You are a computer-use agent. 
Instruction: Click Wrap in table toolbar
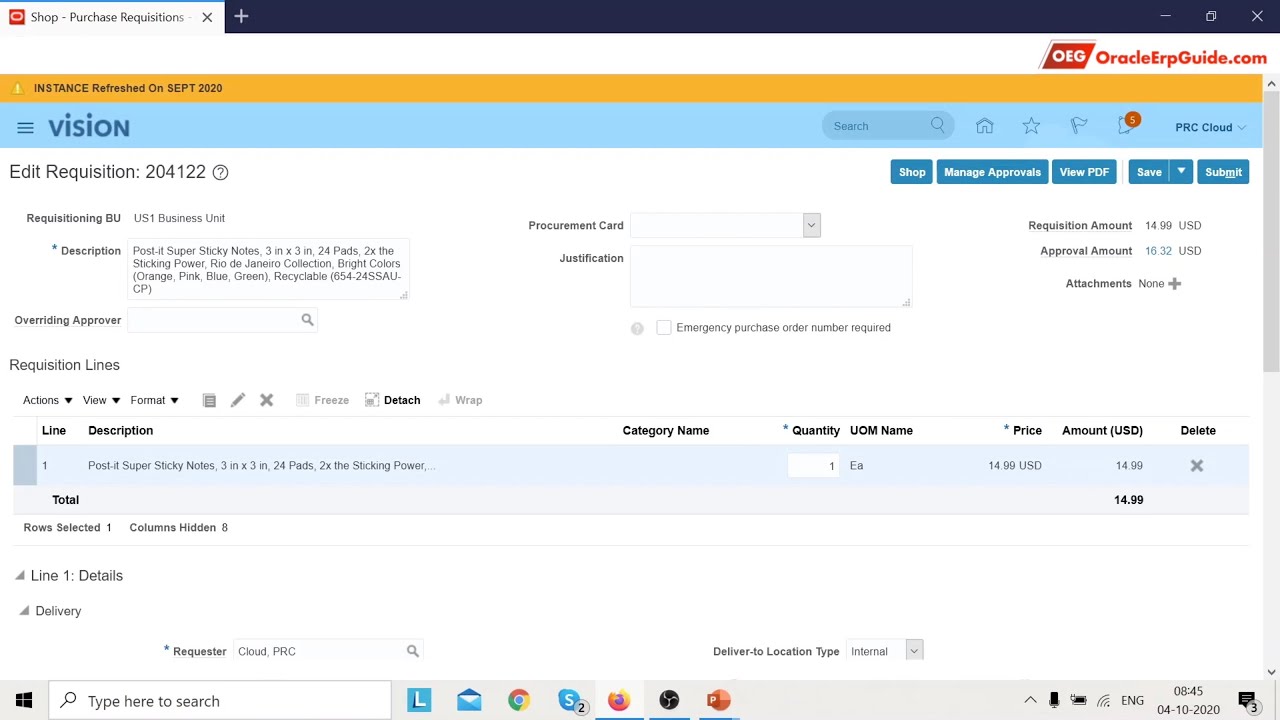460,400
